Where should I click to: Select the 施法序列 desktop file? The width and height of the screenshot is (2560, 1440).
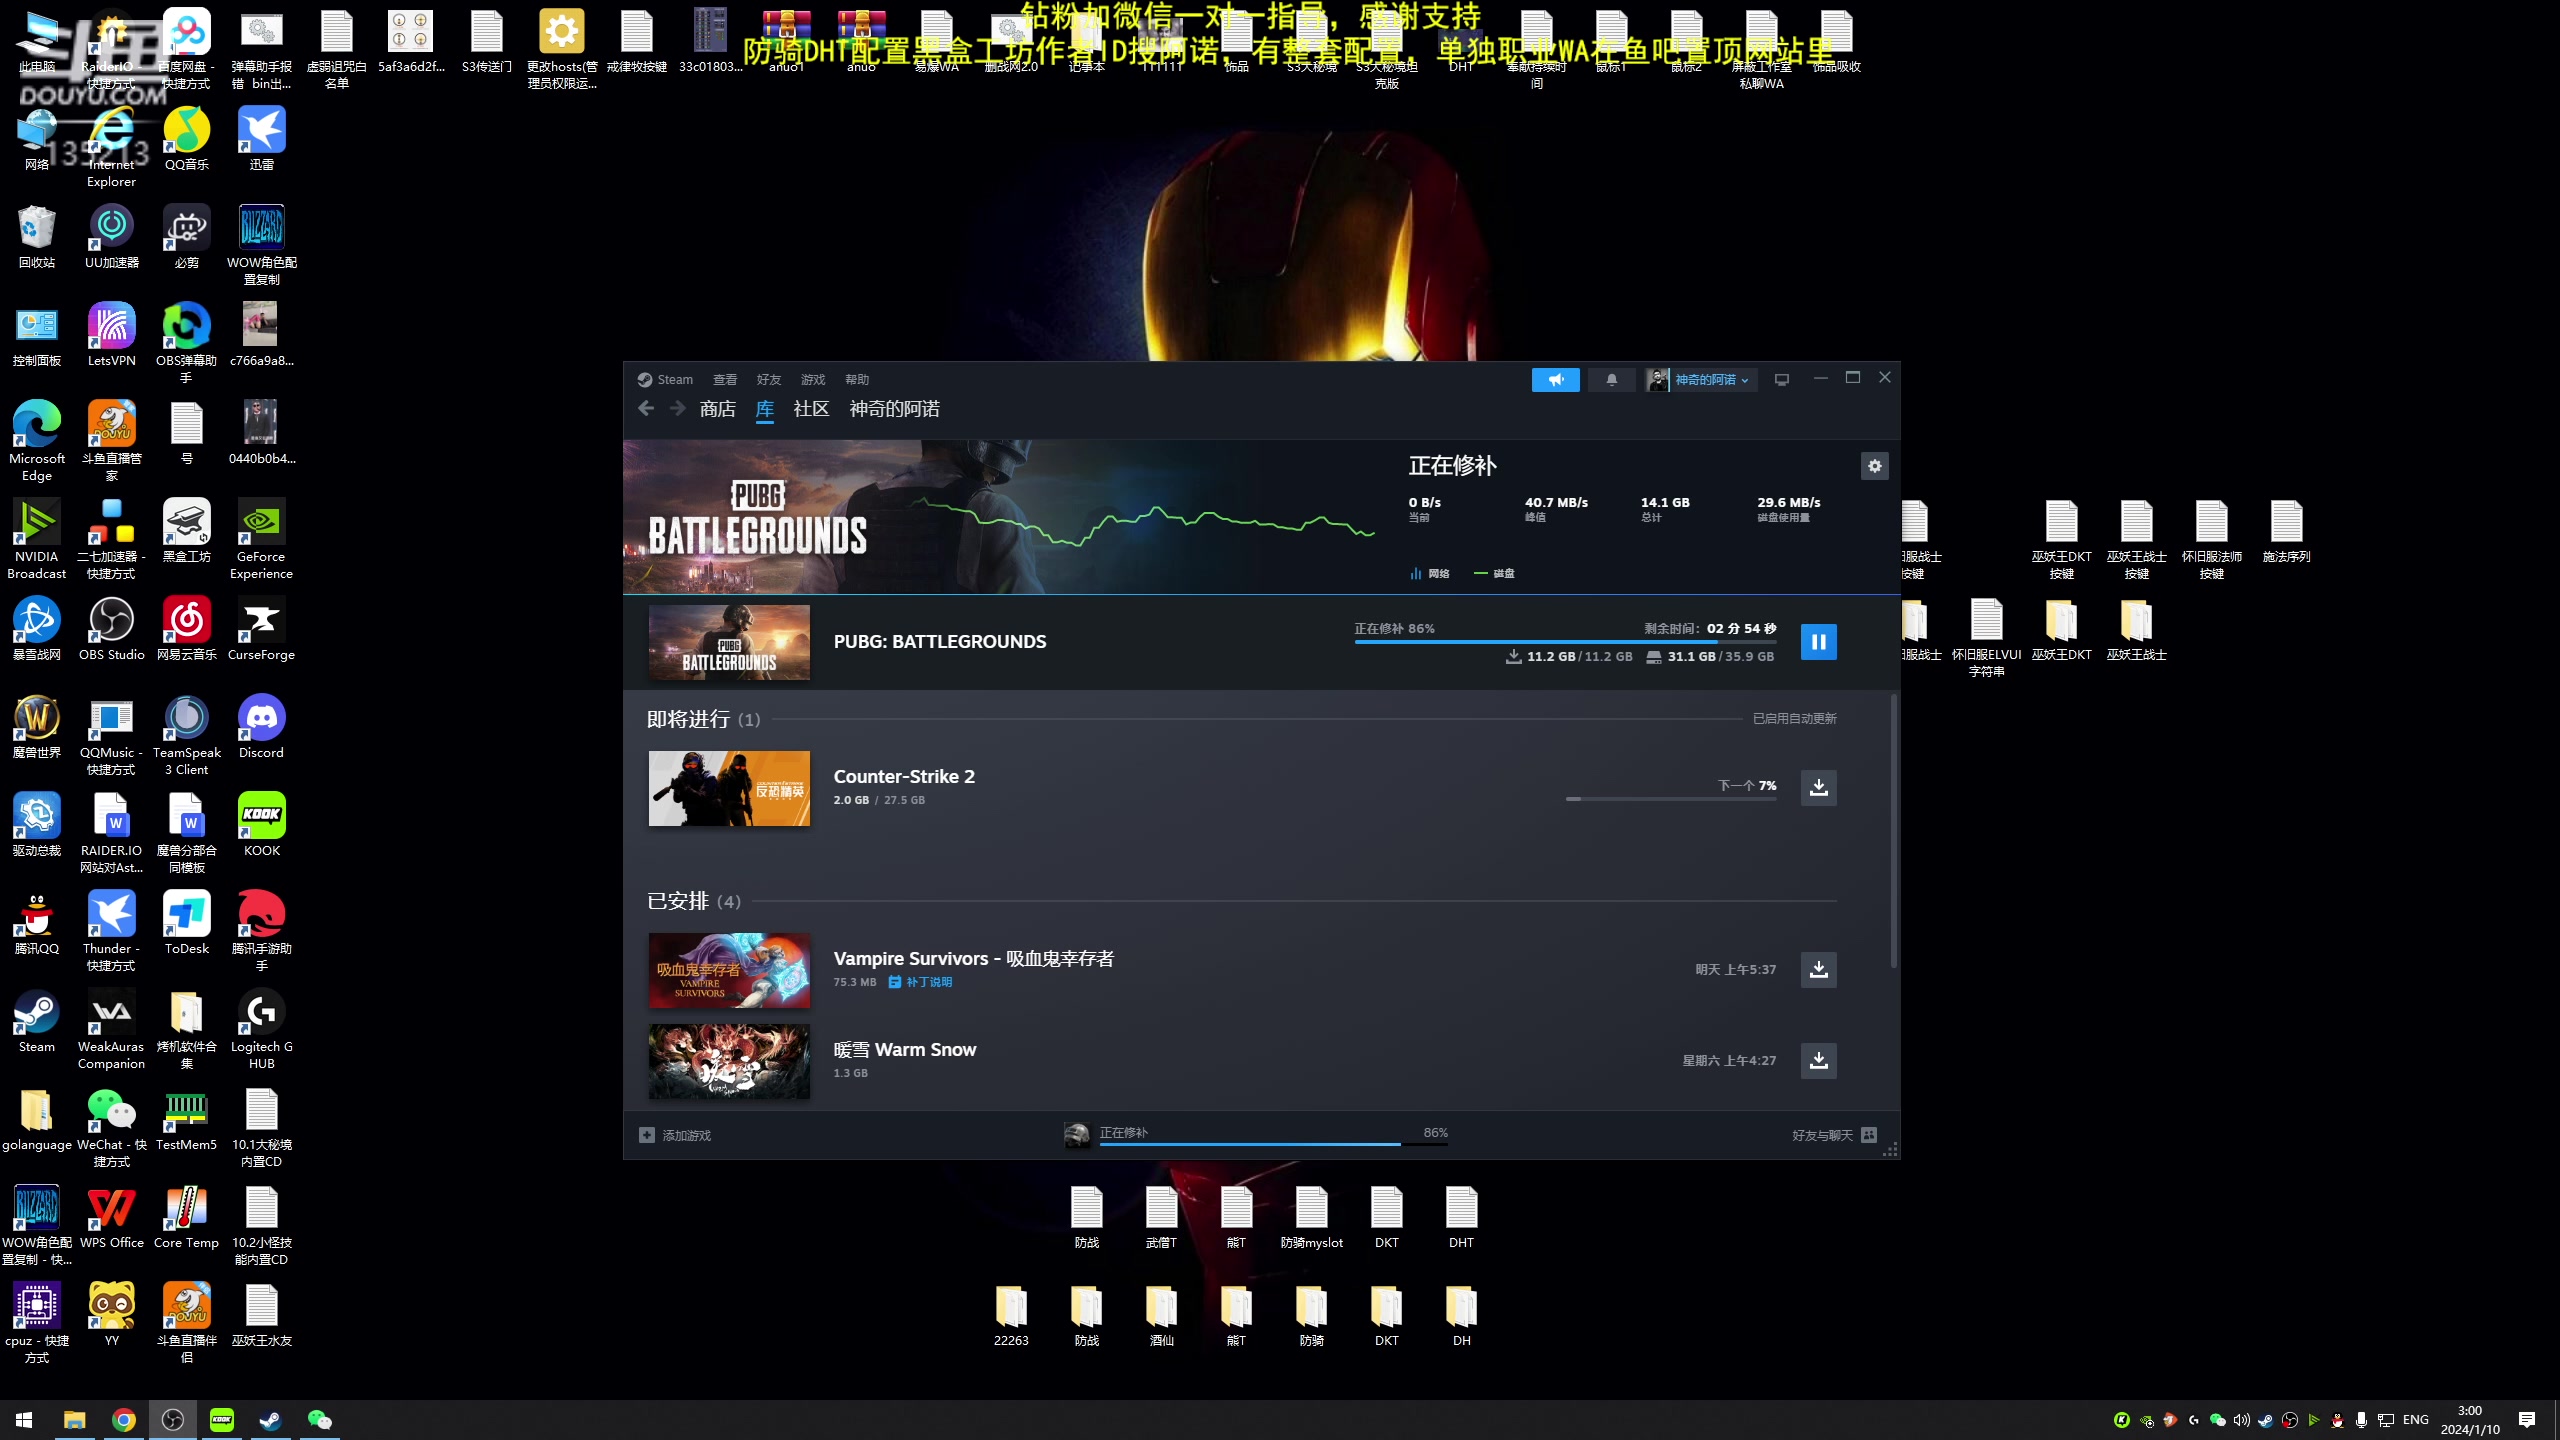coord(2286,531)
